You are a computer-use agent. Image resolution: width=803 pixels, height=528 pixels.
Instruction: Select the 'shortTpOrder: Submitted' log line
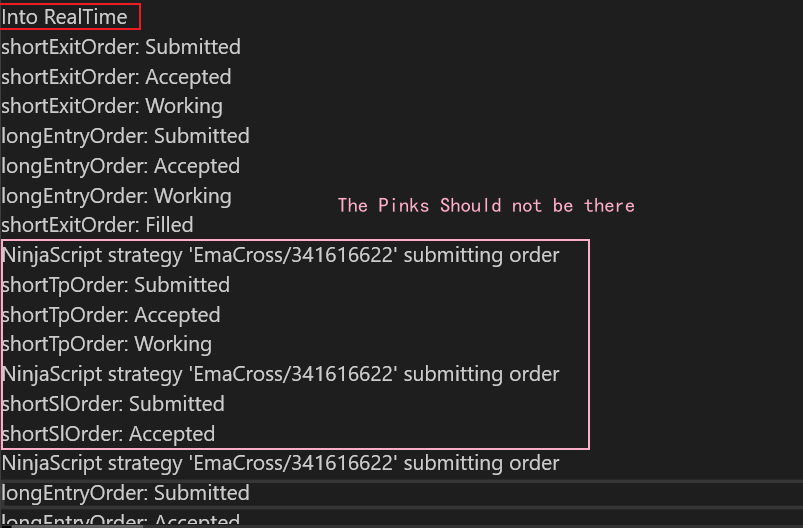pos(116,285)
